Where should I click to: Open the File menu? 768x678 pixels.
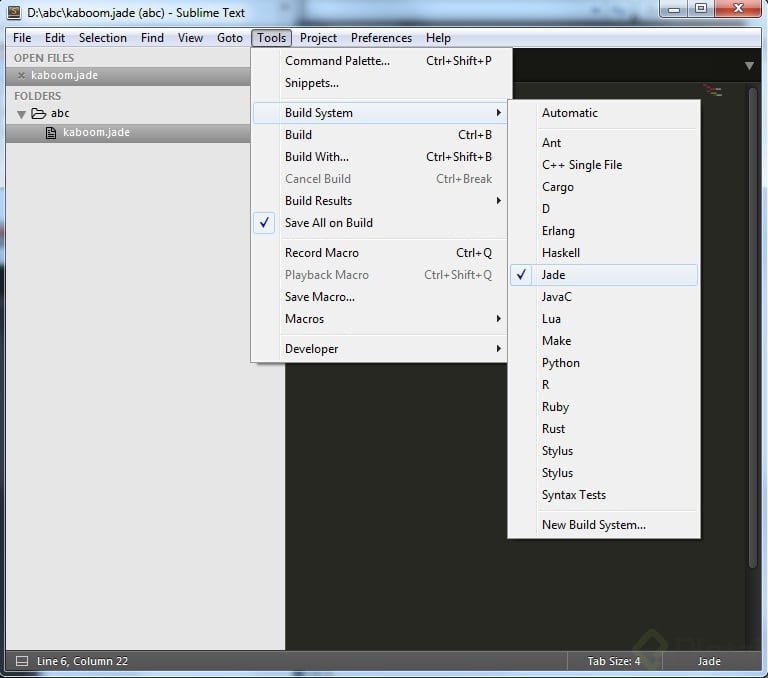[22, 38]
